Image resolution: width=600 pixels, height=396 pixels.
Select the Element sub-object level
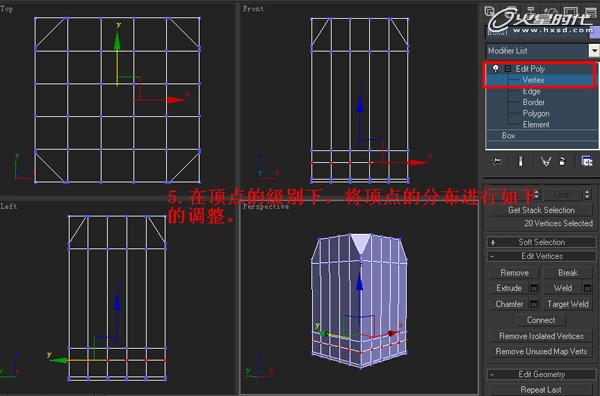pos(536,124)
